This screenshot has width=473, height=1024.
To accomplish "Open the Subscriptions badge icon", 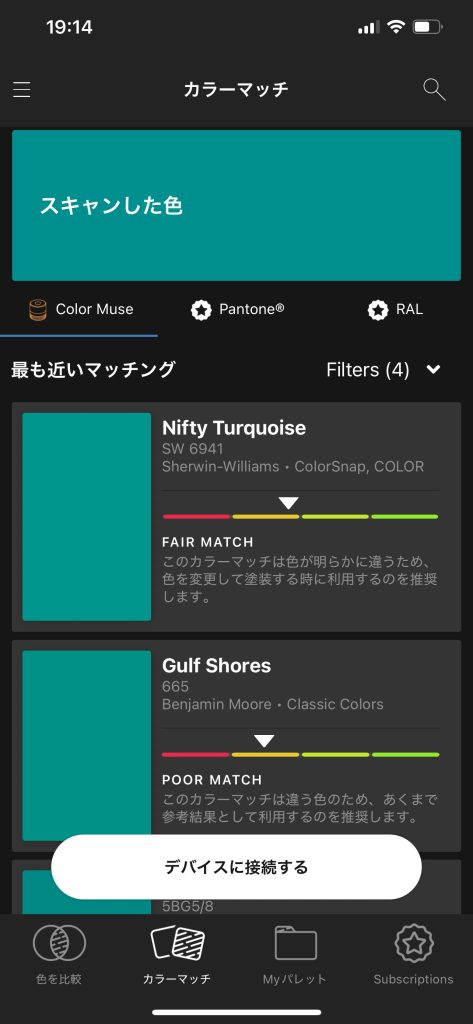I will tap(414, 943).
